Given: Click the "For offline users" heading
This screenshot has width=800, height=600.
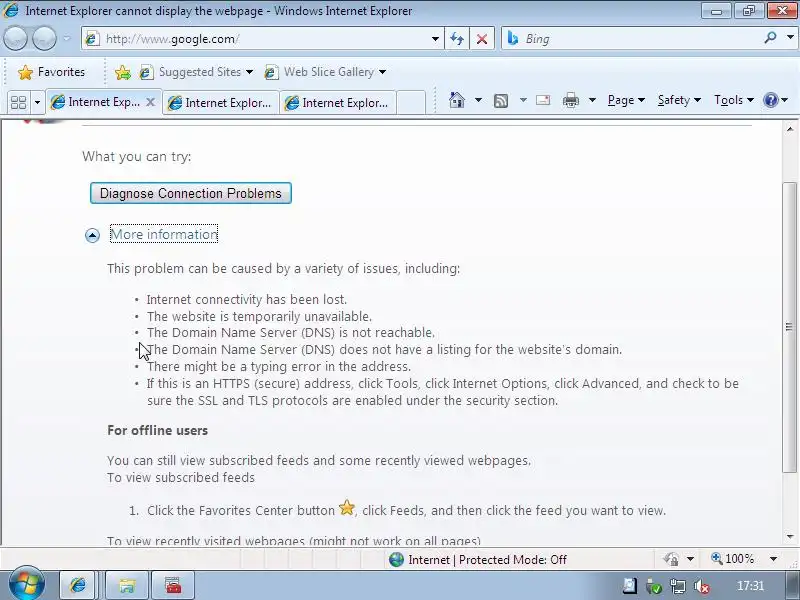Looking at the screenshot, I should [157, 430].
